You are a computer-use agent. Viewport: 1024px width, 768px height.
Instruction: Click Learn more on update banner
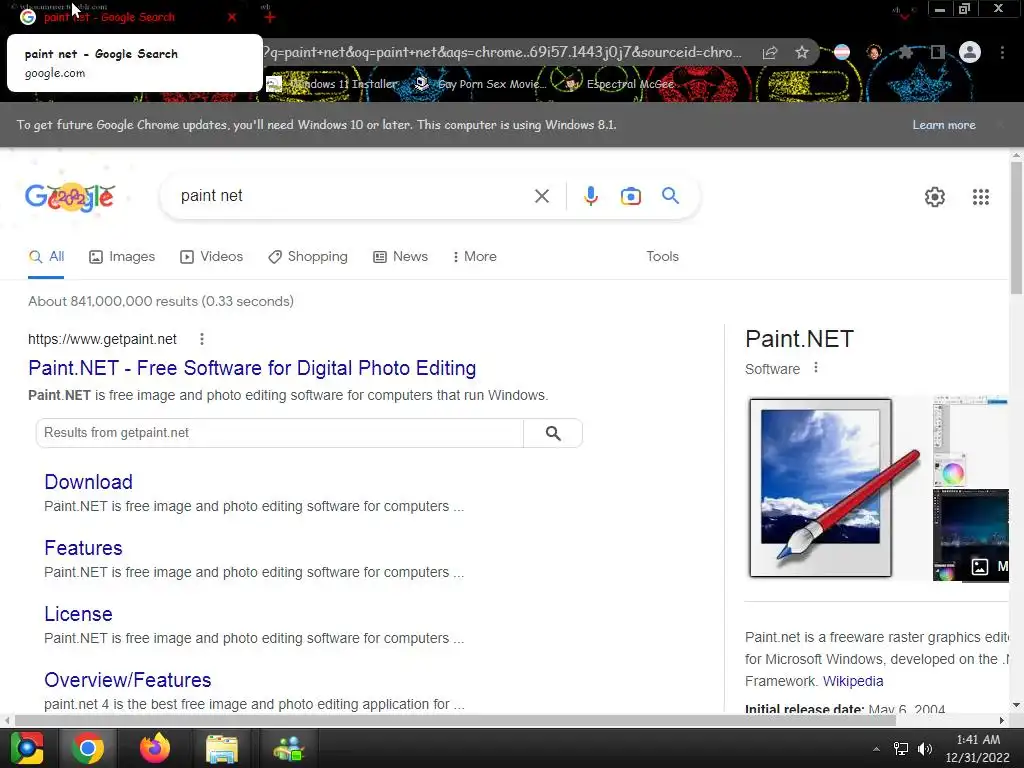[944, 125]
